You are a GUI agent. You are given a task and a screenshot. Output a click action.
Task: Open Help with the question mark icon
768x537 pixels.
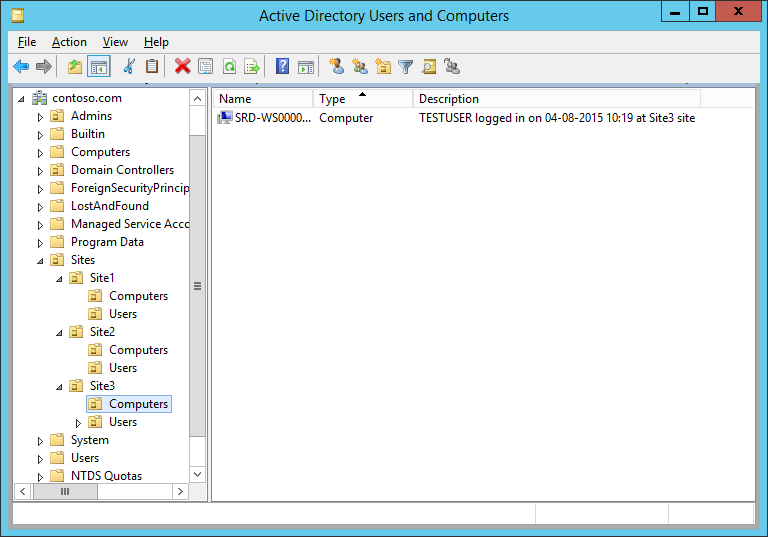pyautogui.click(x=283, y=66)
